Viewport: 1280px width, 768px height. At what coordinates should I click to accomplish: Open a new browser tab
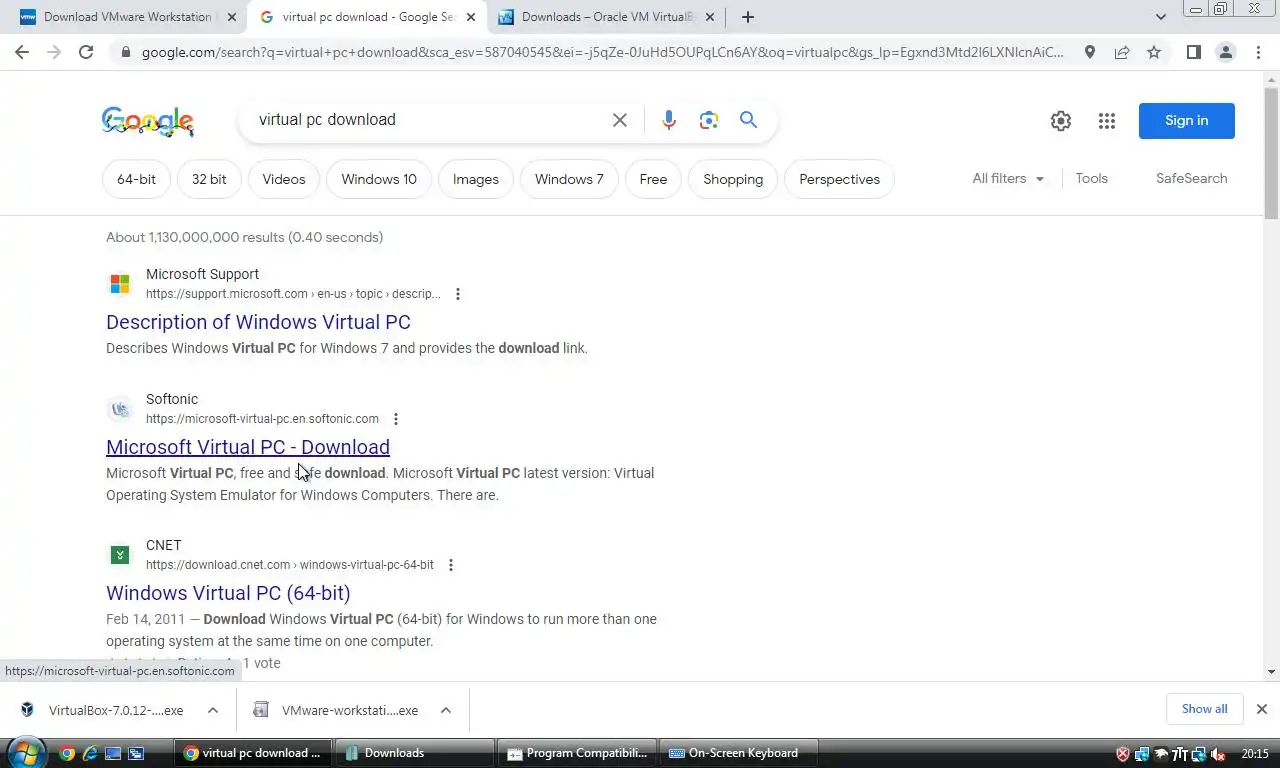click(747, 17)
